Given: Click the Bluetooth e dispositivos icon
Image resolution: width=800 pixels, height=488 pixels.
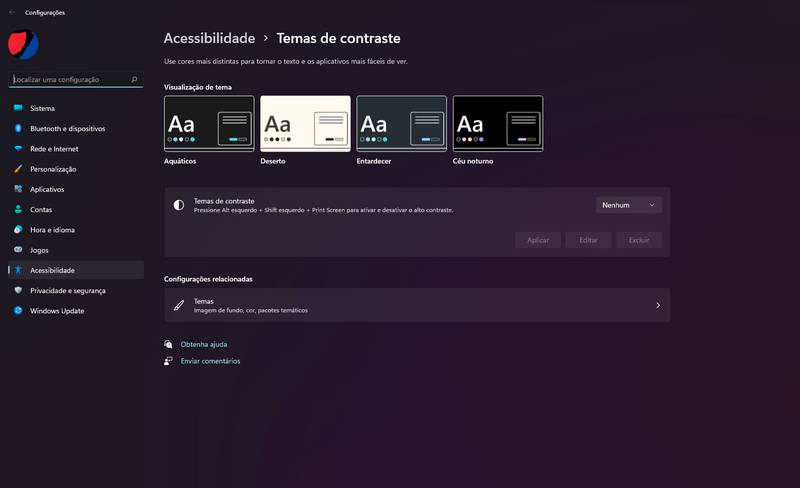Looking at the screenshot, I should [18, 128].
